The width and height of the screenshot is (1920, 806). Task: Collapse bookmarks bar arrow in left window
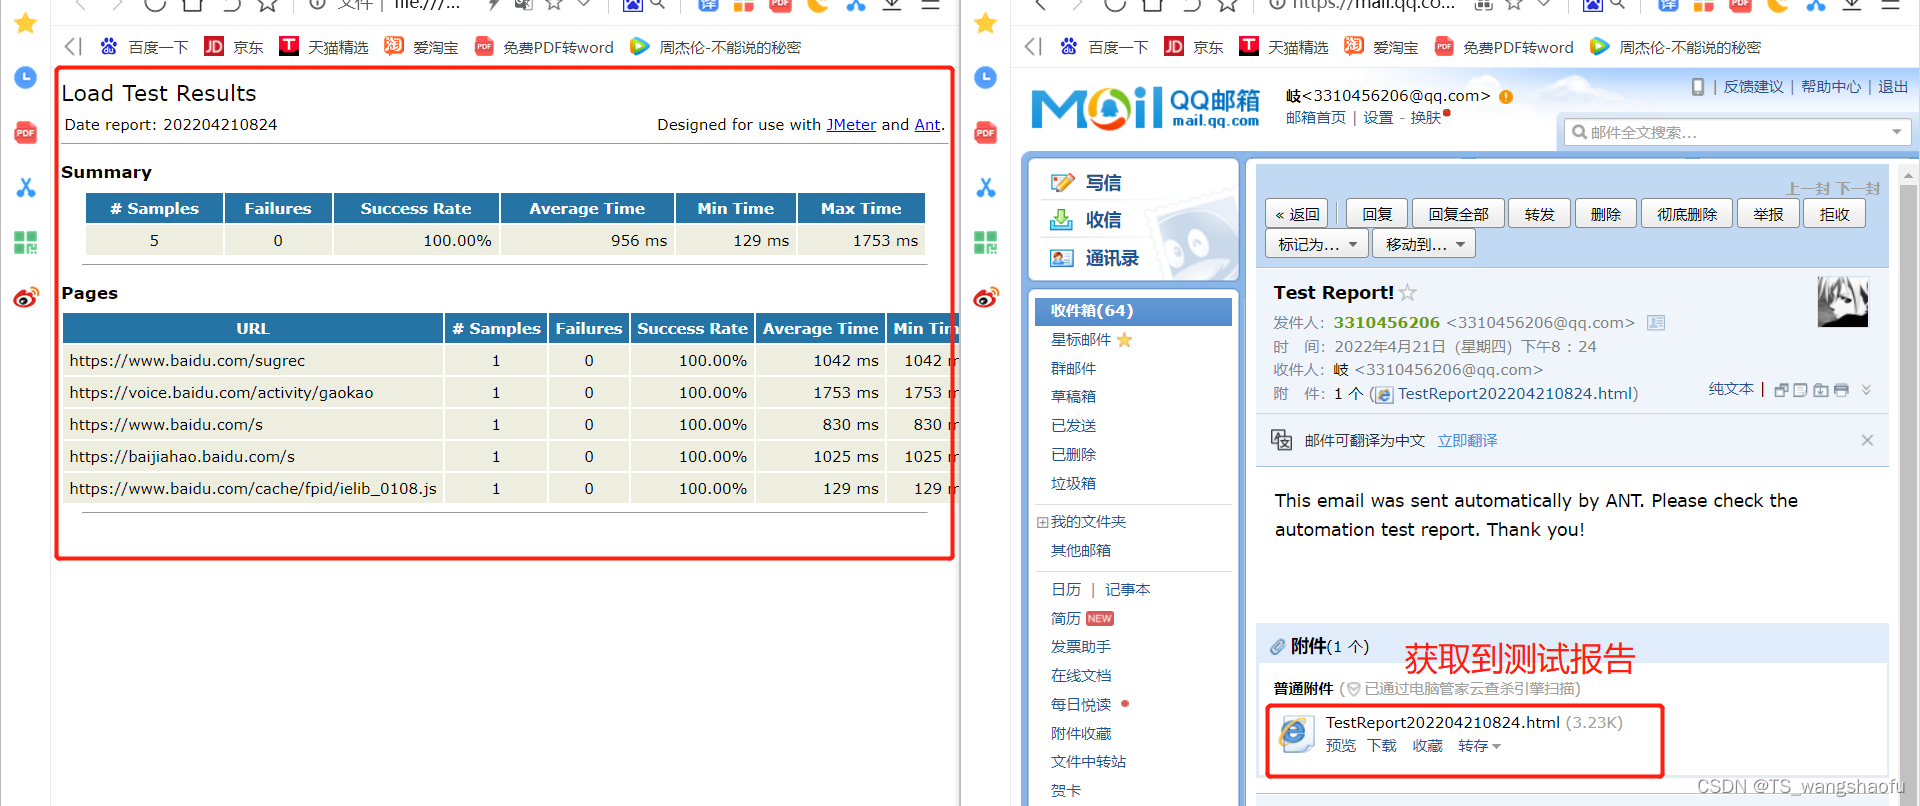73,47
